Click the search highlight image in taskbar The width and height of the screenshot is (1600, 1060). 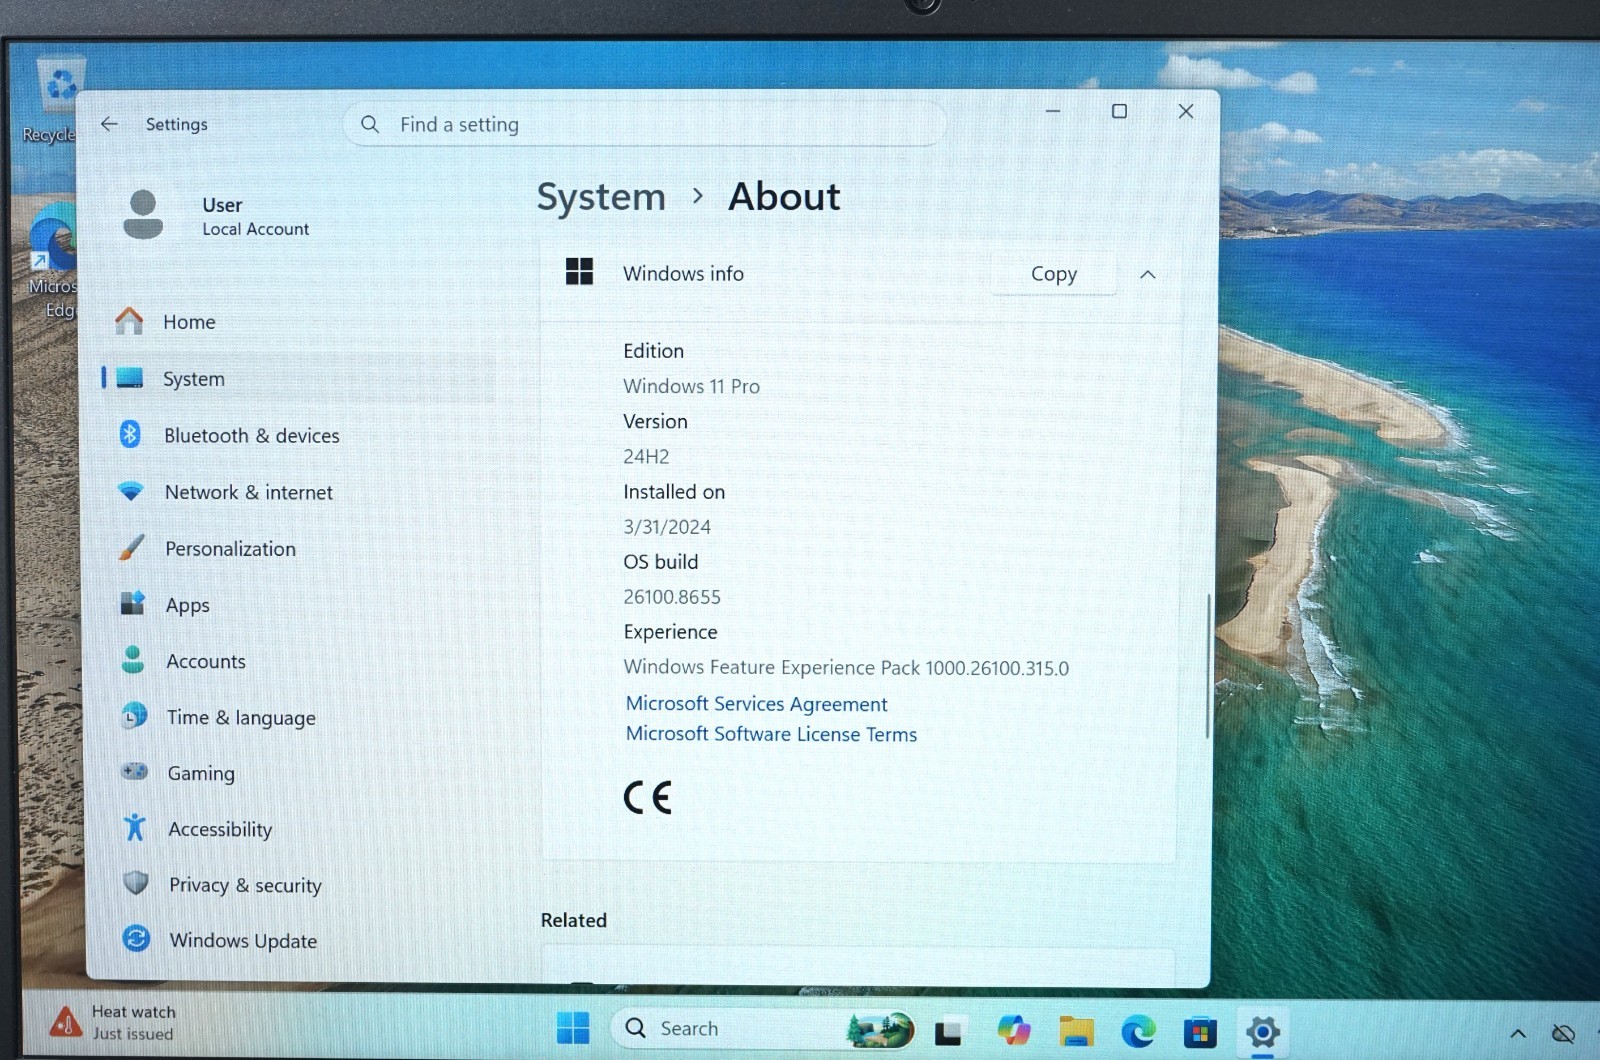(x=880, y=1029)
